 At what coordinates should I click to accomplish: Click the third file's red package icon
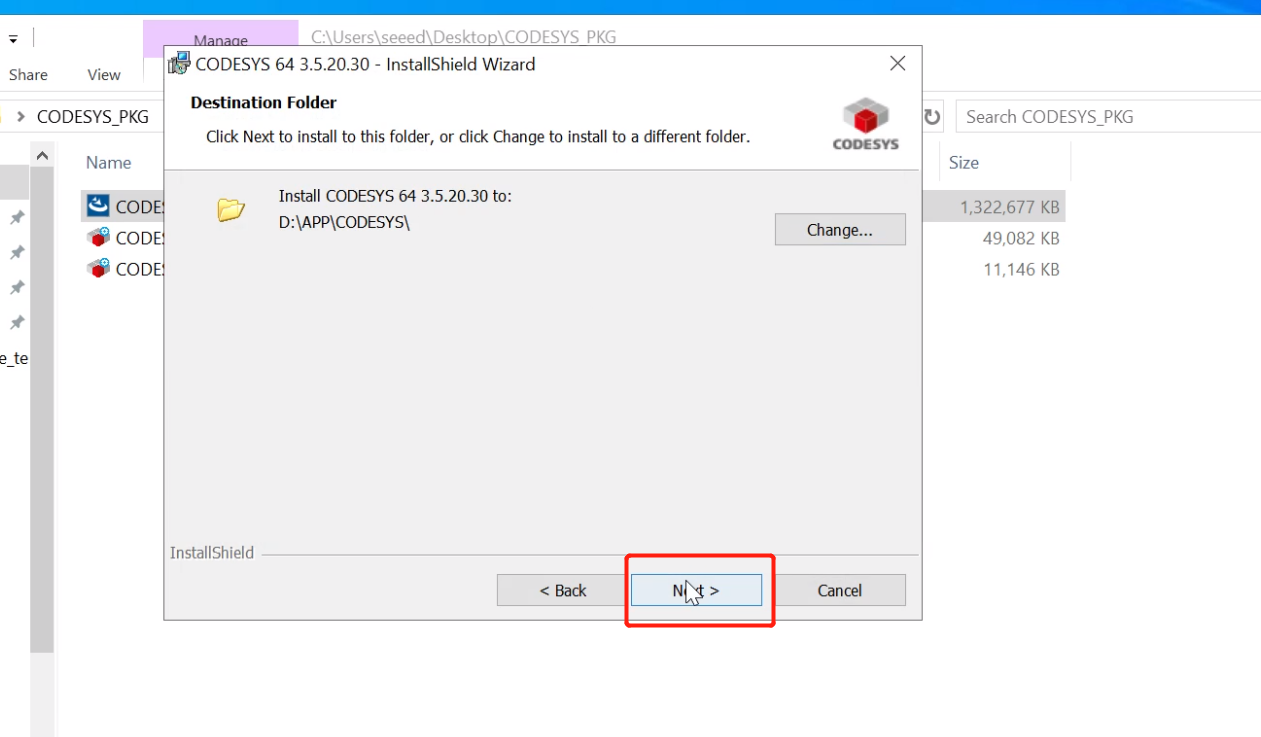[98, 269]
